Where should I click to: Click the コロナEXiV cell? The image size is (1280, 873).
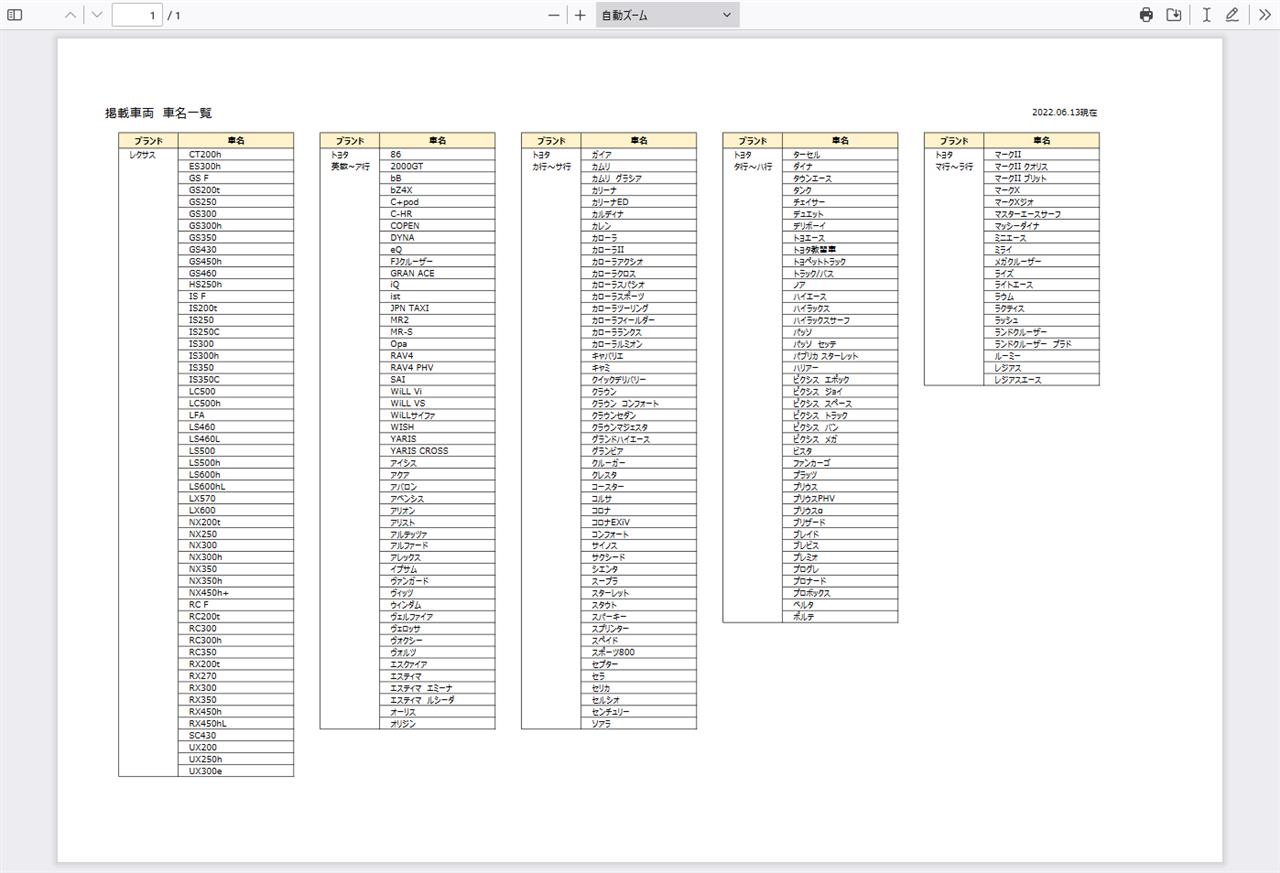[638, 522]
